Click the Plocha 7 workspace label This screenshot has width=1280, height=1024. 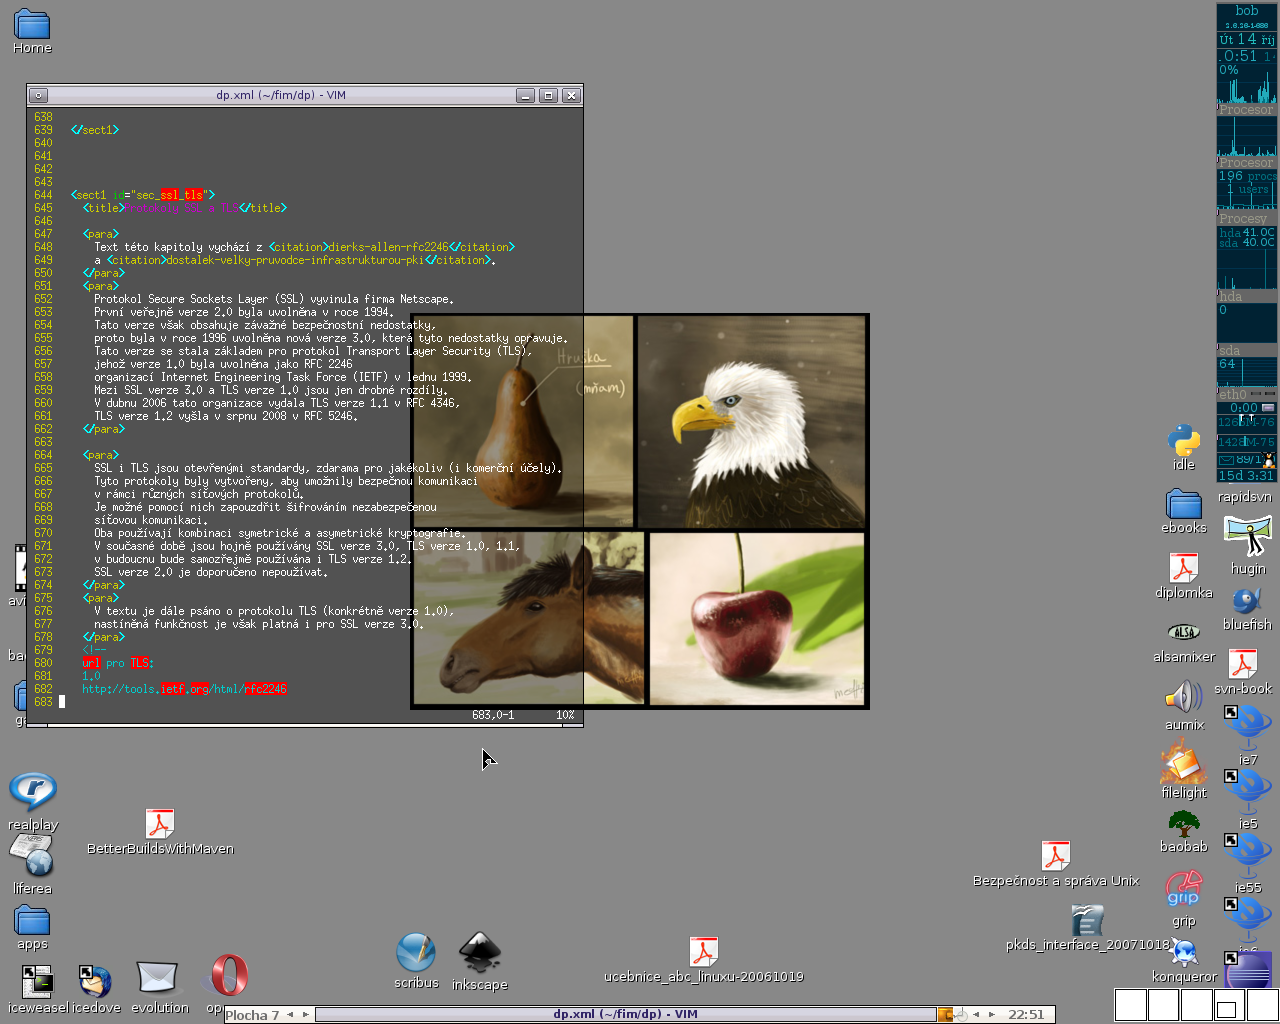pos(252,1015)
